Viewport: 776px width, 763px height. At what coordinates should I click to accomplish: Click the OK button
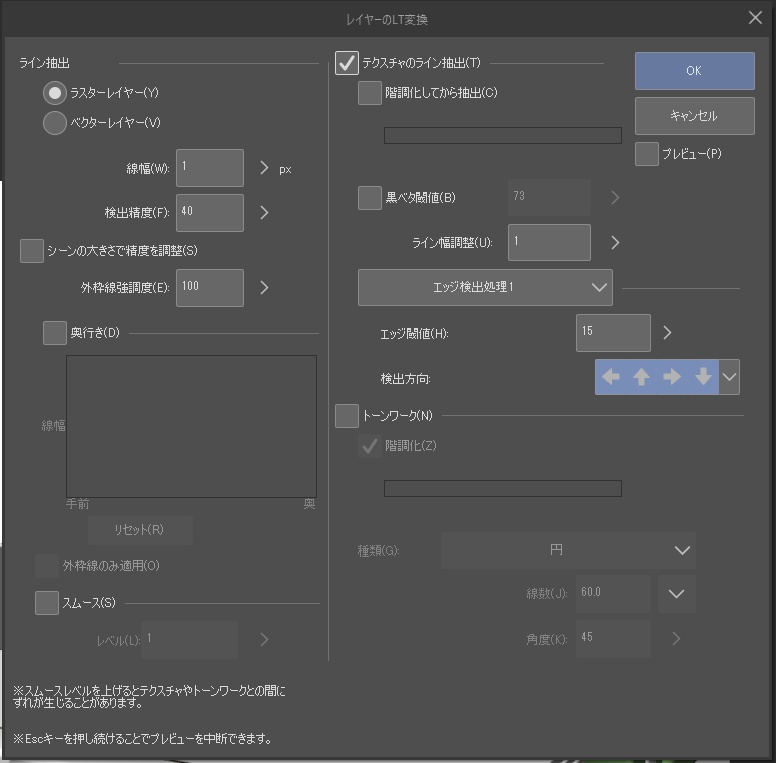[x=694, y=71]
